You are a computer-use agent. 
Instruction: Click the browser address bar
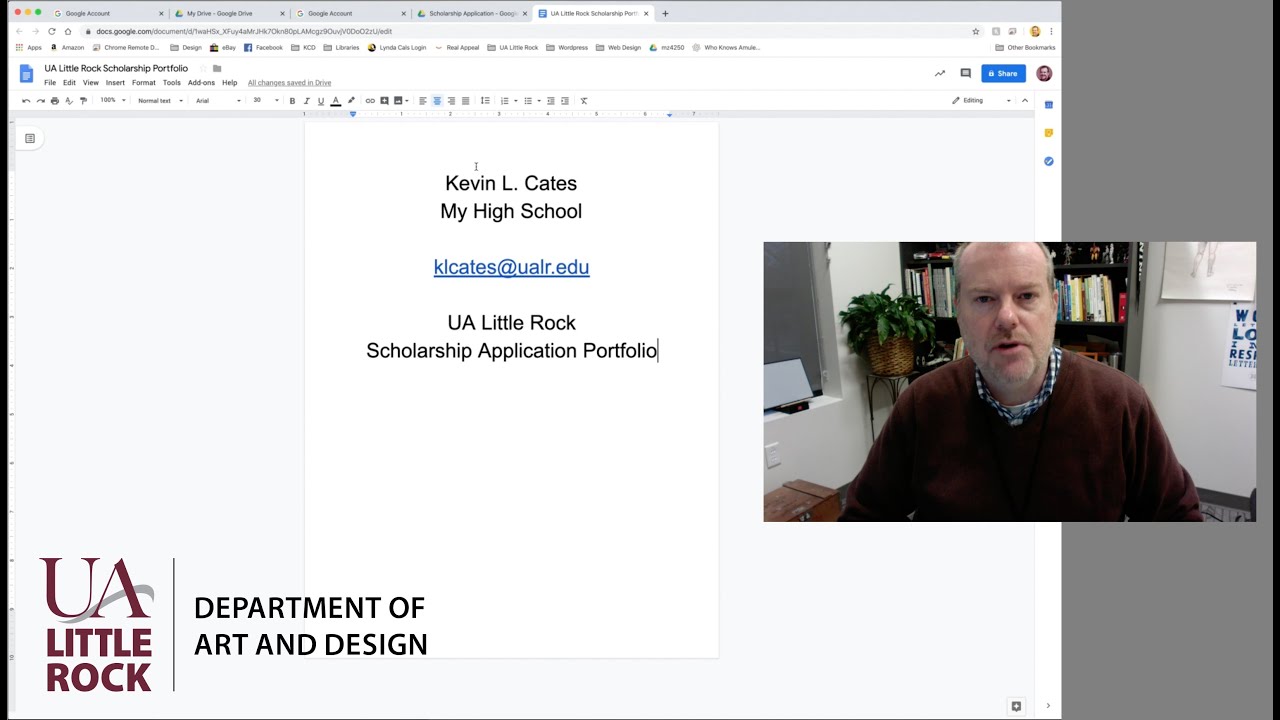point(530,31)
